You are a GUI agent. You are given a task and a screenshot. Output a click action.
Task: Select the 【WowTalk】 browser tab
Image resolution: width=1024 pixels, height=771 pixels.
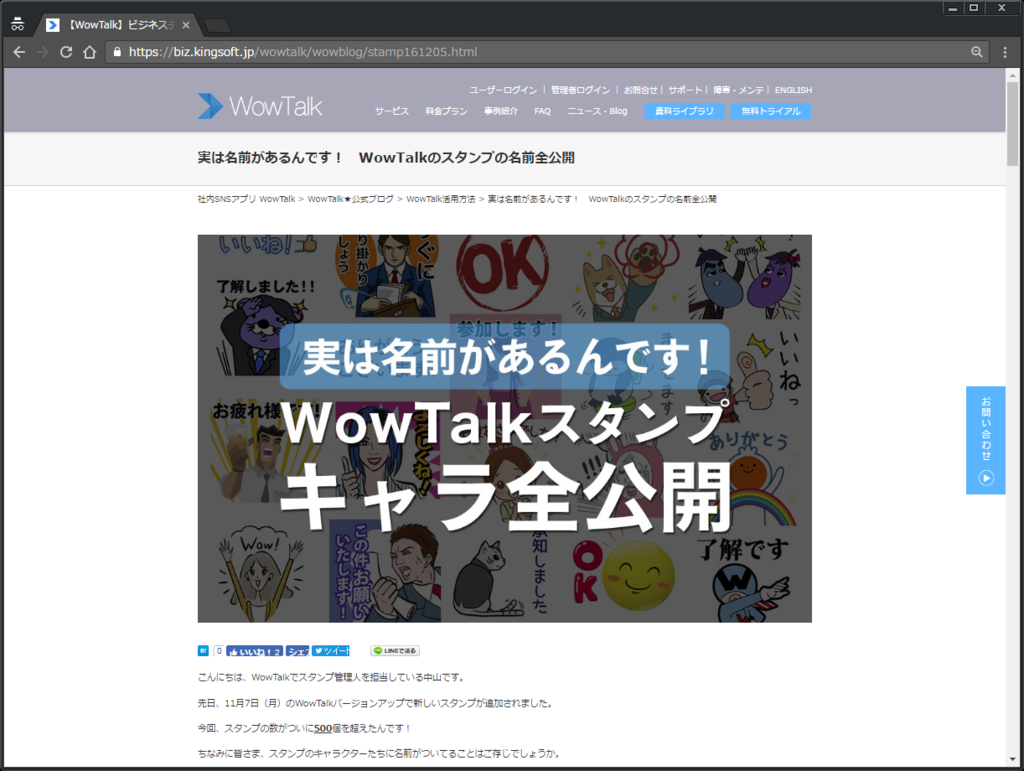point(118,25)
